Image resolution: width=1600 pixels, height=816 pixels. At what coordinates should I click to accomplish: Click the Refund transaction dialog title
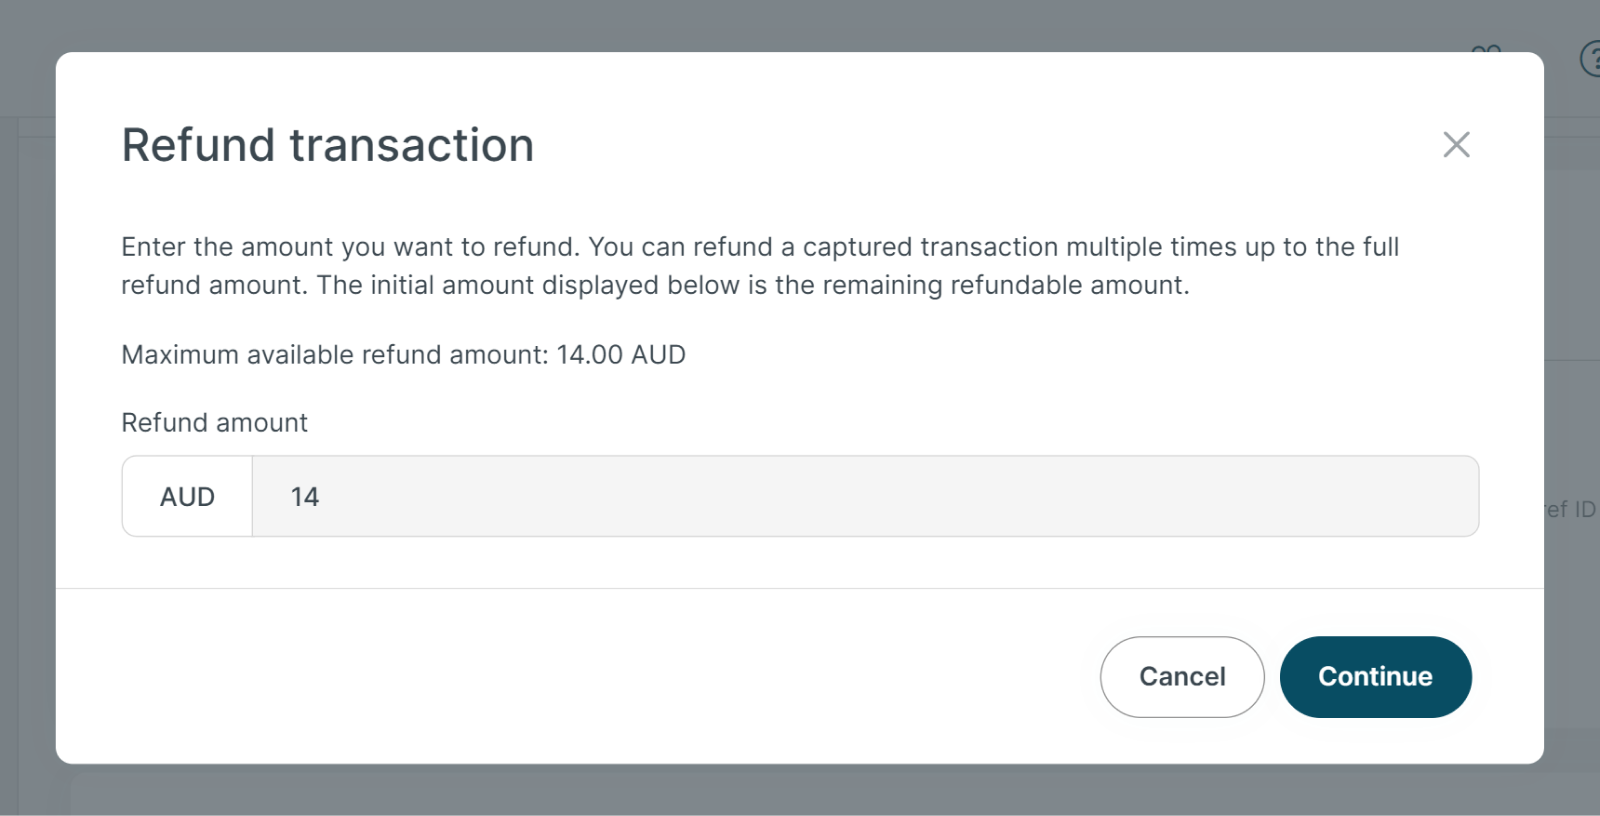pos(327,144)
